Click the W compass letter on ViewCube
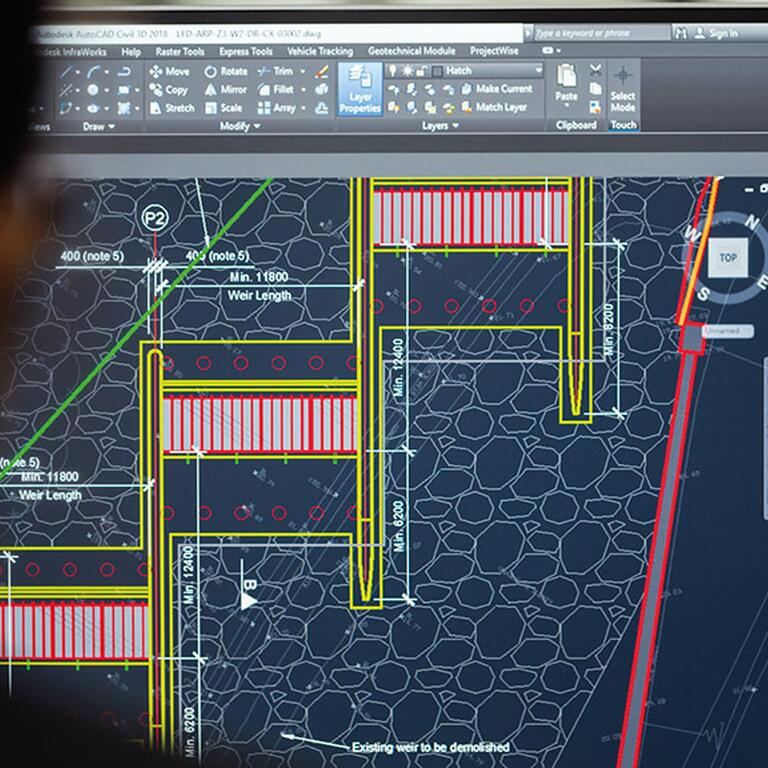Screen dimensions: 768x768 click(x=692, y=232)
